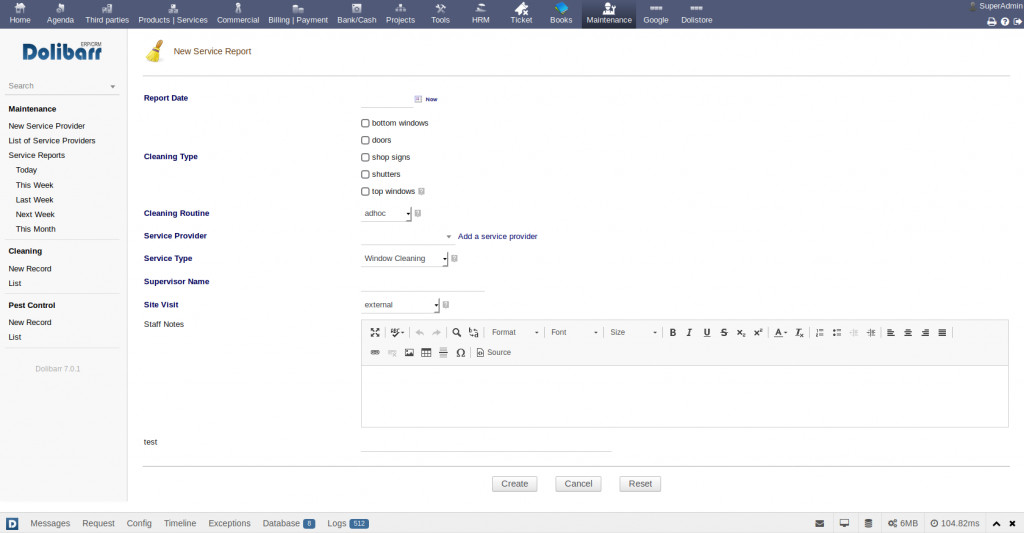Go to the Bank/Cash menu

(357, 14)
